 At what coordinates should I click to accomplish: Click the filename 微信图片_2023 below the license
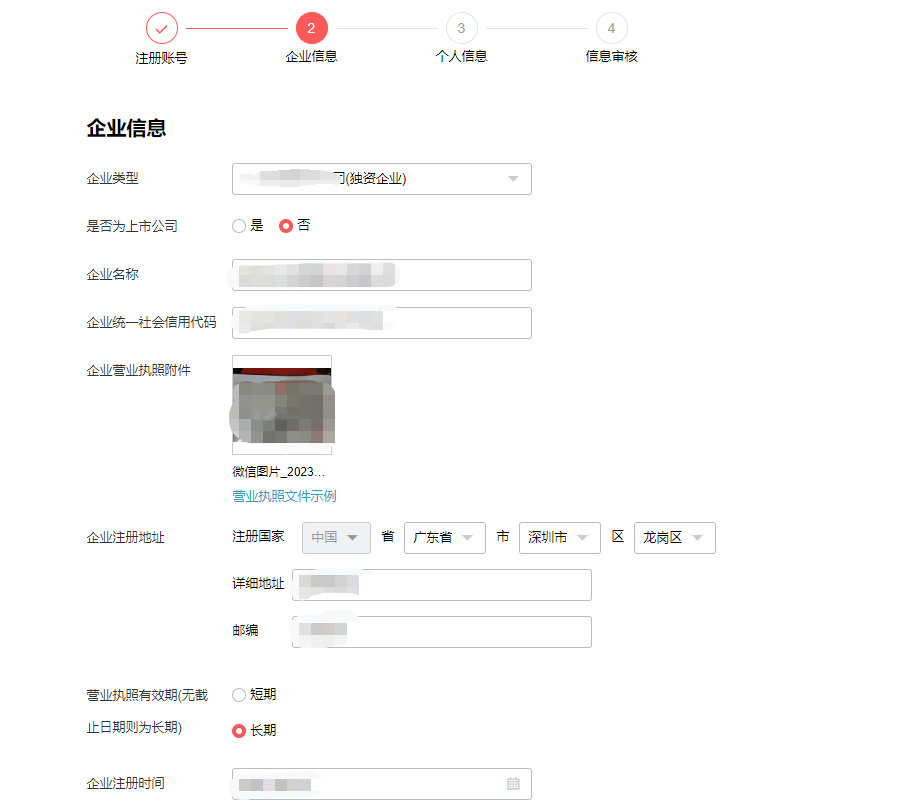click(x=281, y=472)
